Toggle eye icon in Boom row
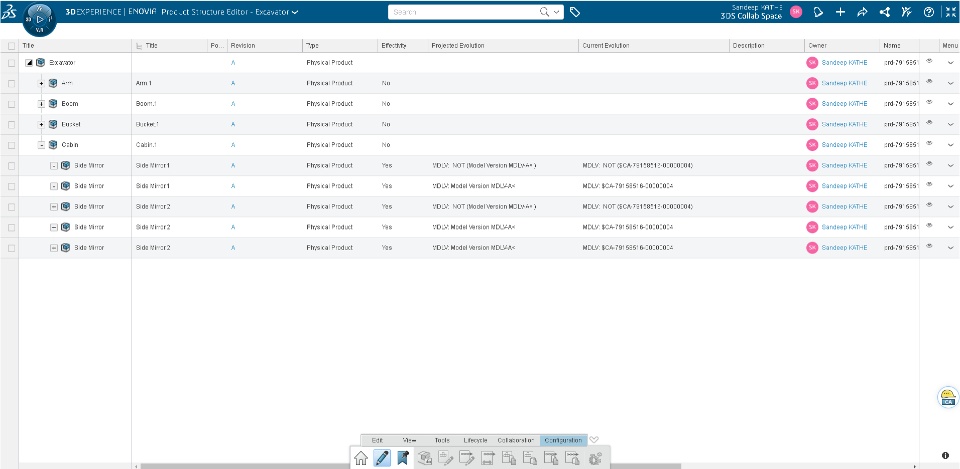 click(x=929, y=102)
